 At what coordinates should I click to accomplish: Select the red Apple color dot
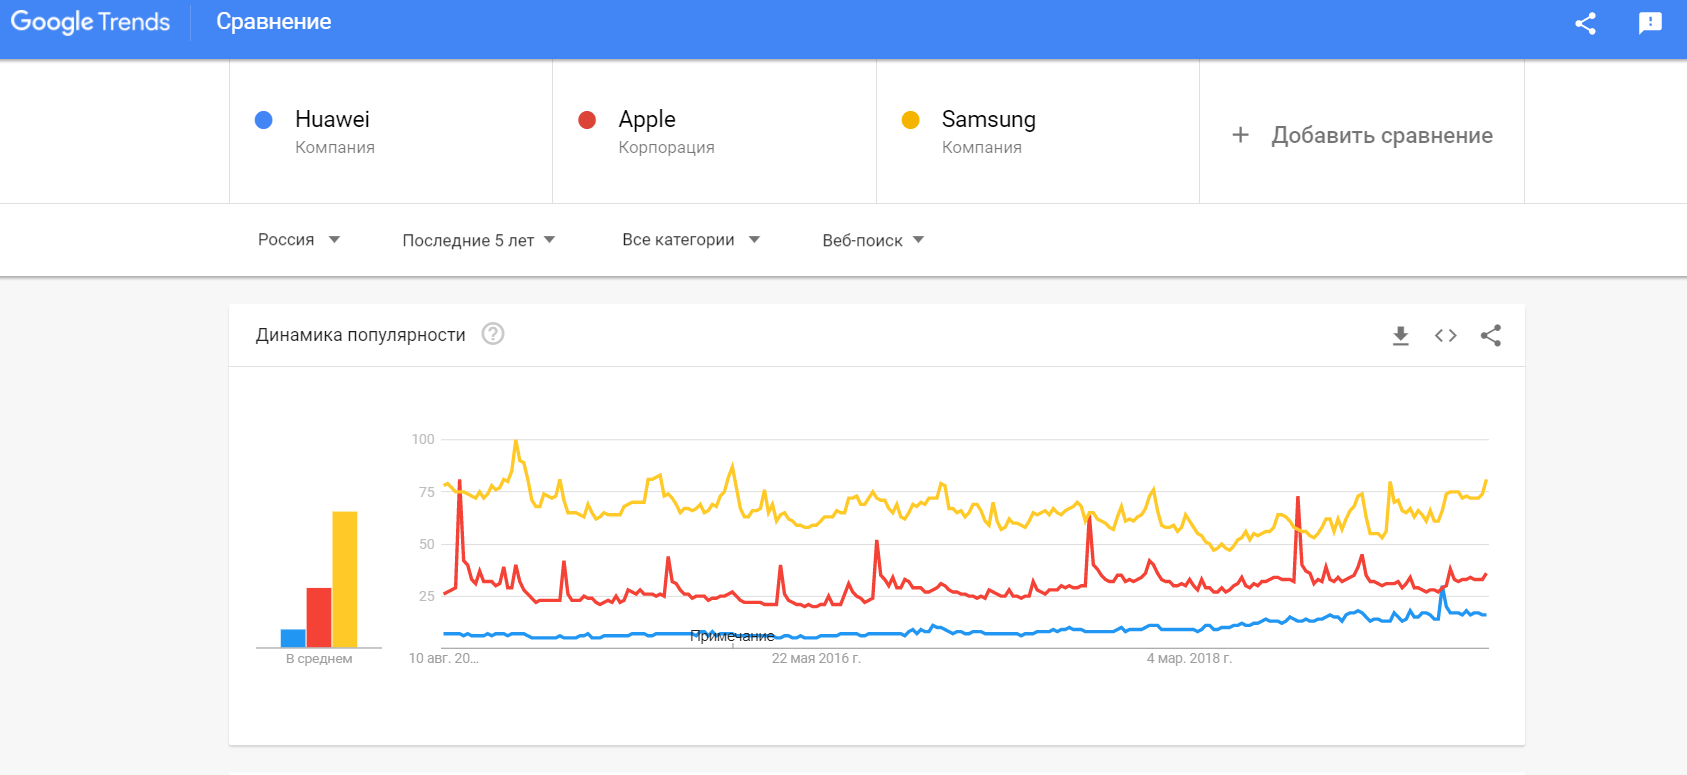click(x=586, y=119)
